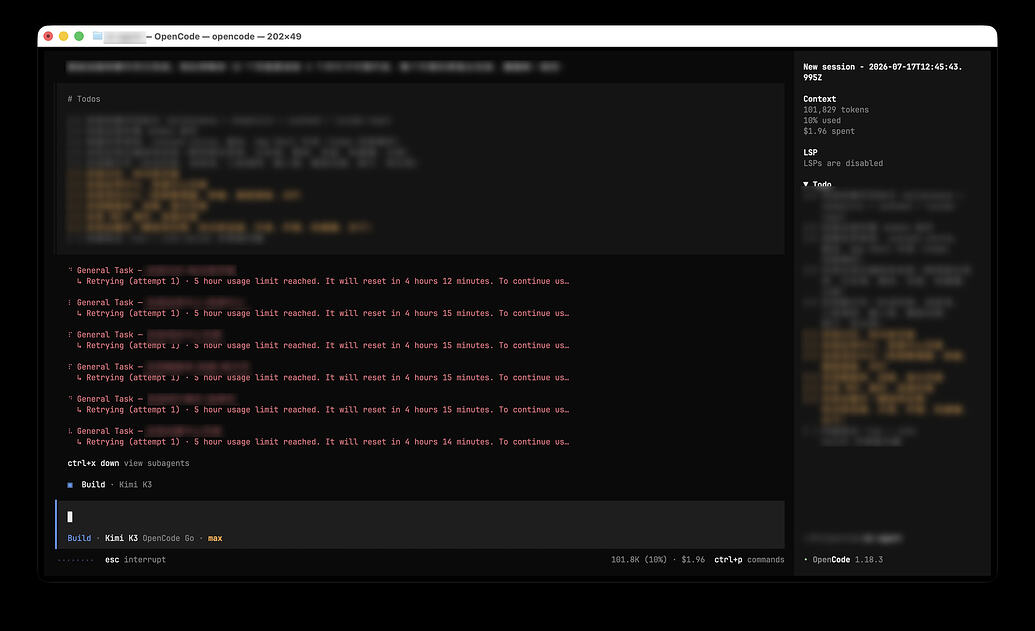
Task: Click the New session title in sidebar
Action: (883, 72)
